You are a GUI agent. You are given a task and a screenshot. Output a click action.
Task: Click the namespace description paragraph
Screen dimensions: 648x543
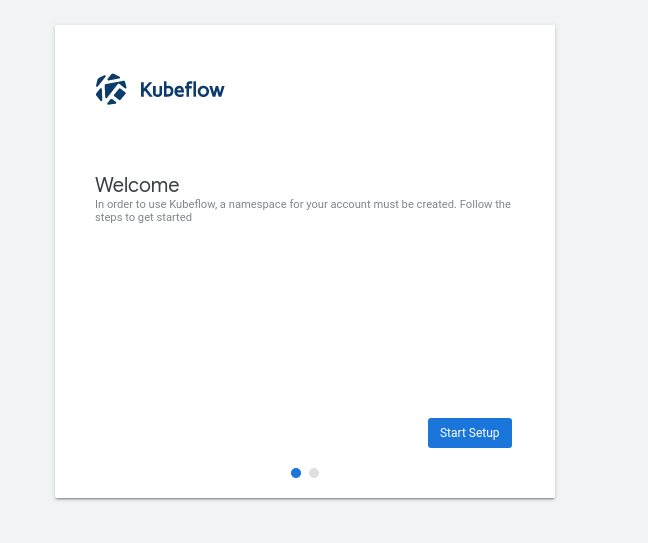[x=303, y=211]
